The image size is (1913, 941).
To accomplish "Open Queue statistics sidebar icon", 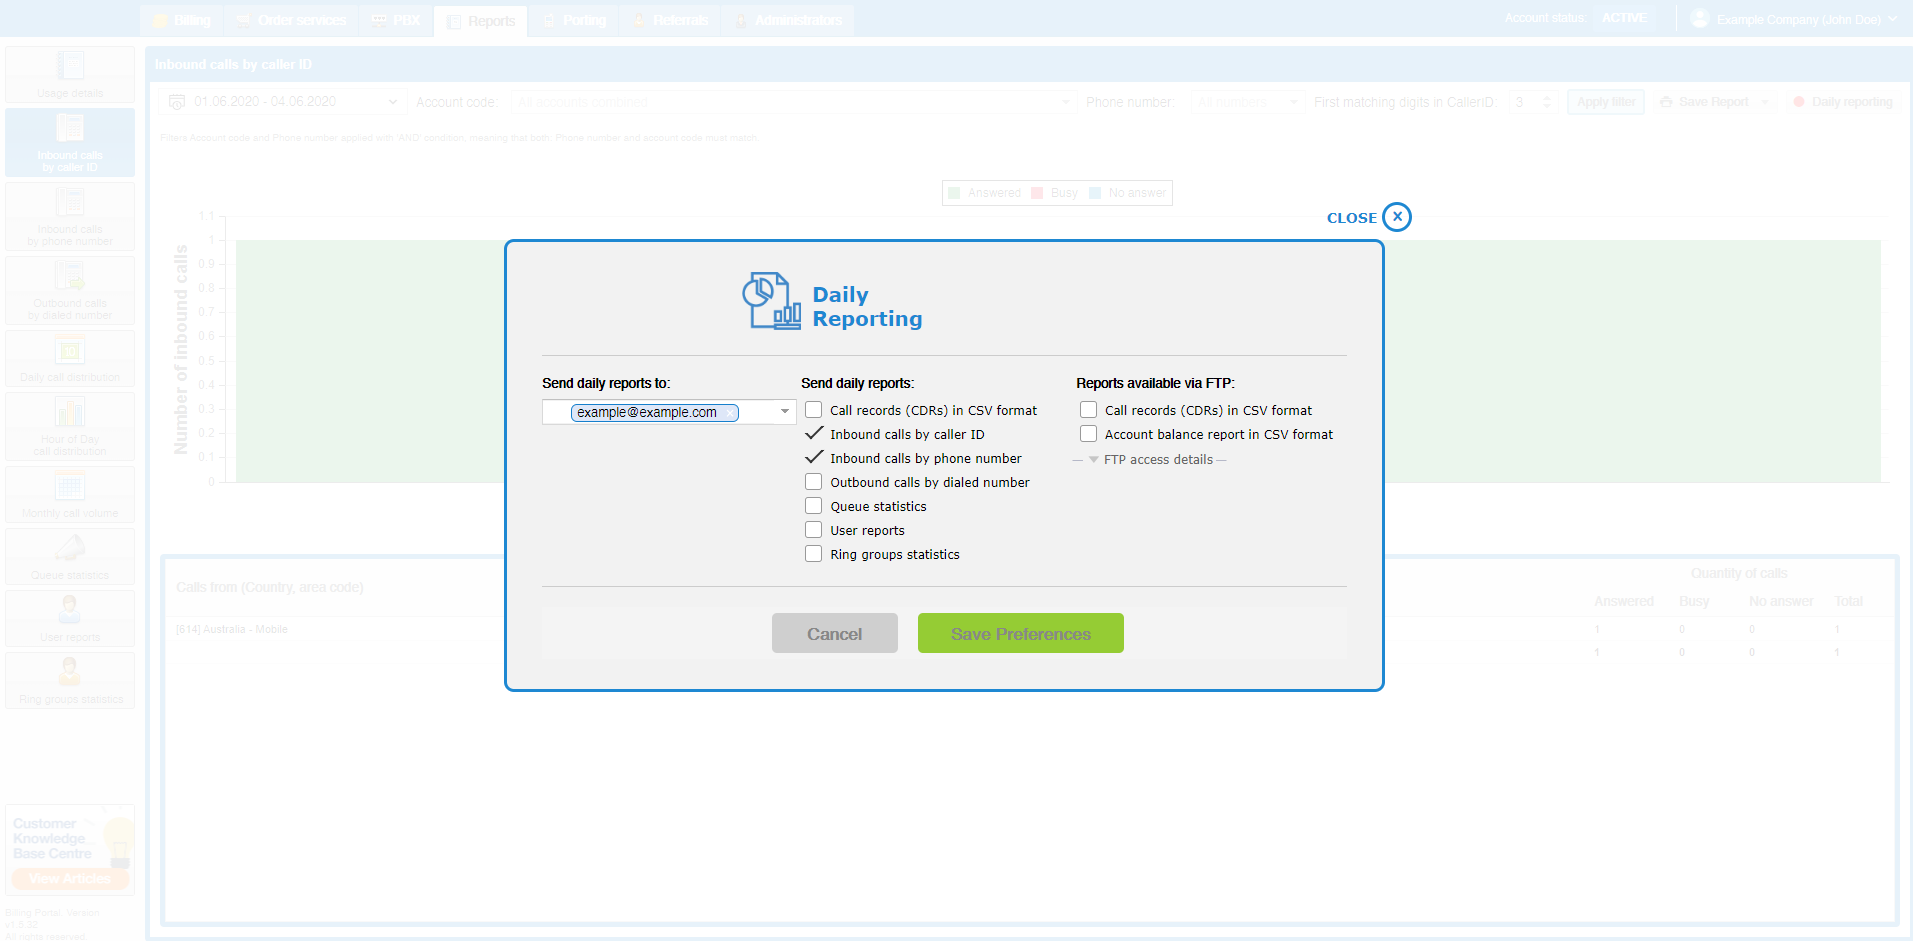I will tap(70, 556).
